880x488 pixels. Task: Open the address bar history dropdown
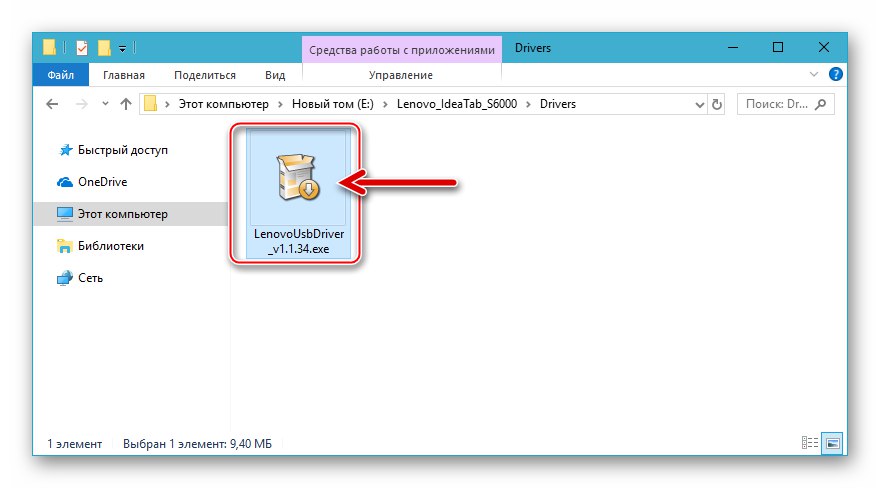click(x=699, y=104)
